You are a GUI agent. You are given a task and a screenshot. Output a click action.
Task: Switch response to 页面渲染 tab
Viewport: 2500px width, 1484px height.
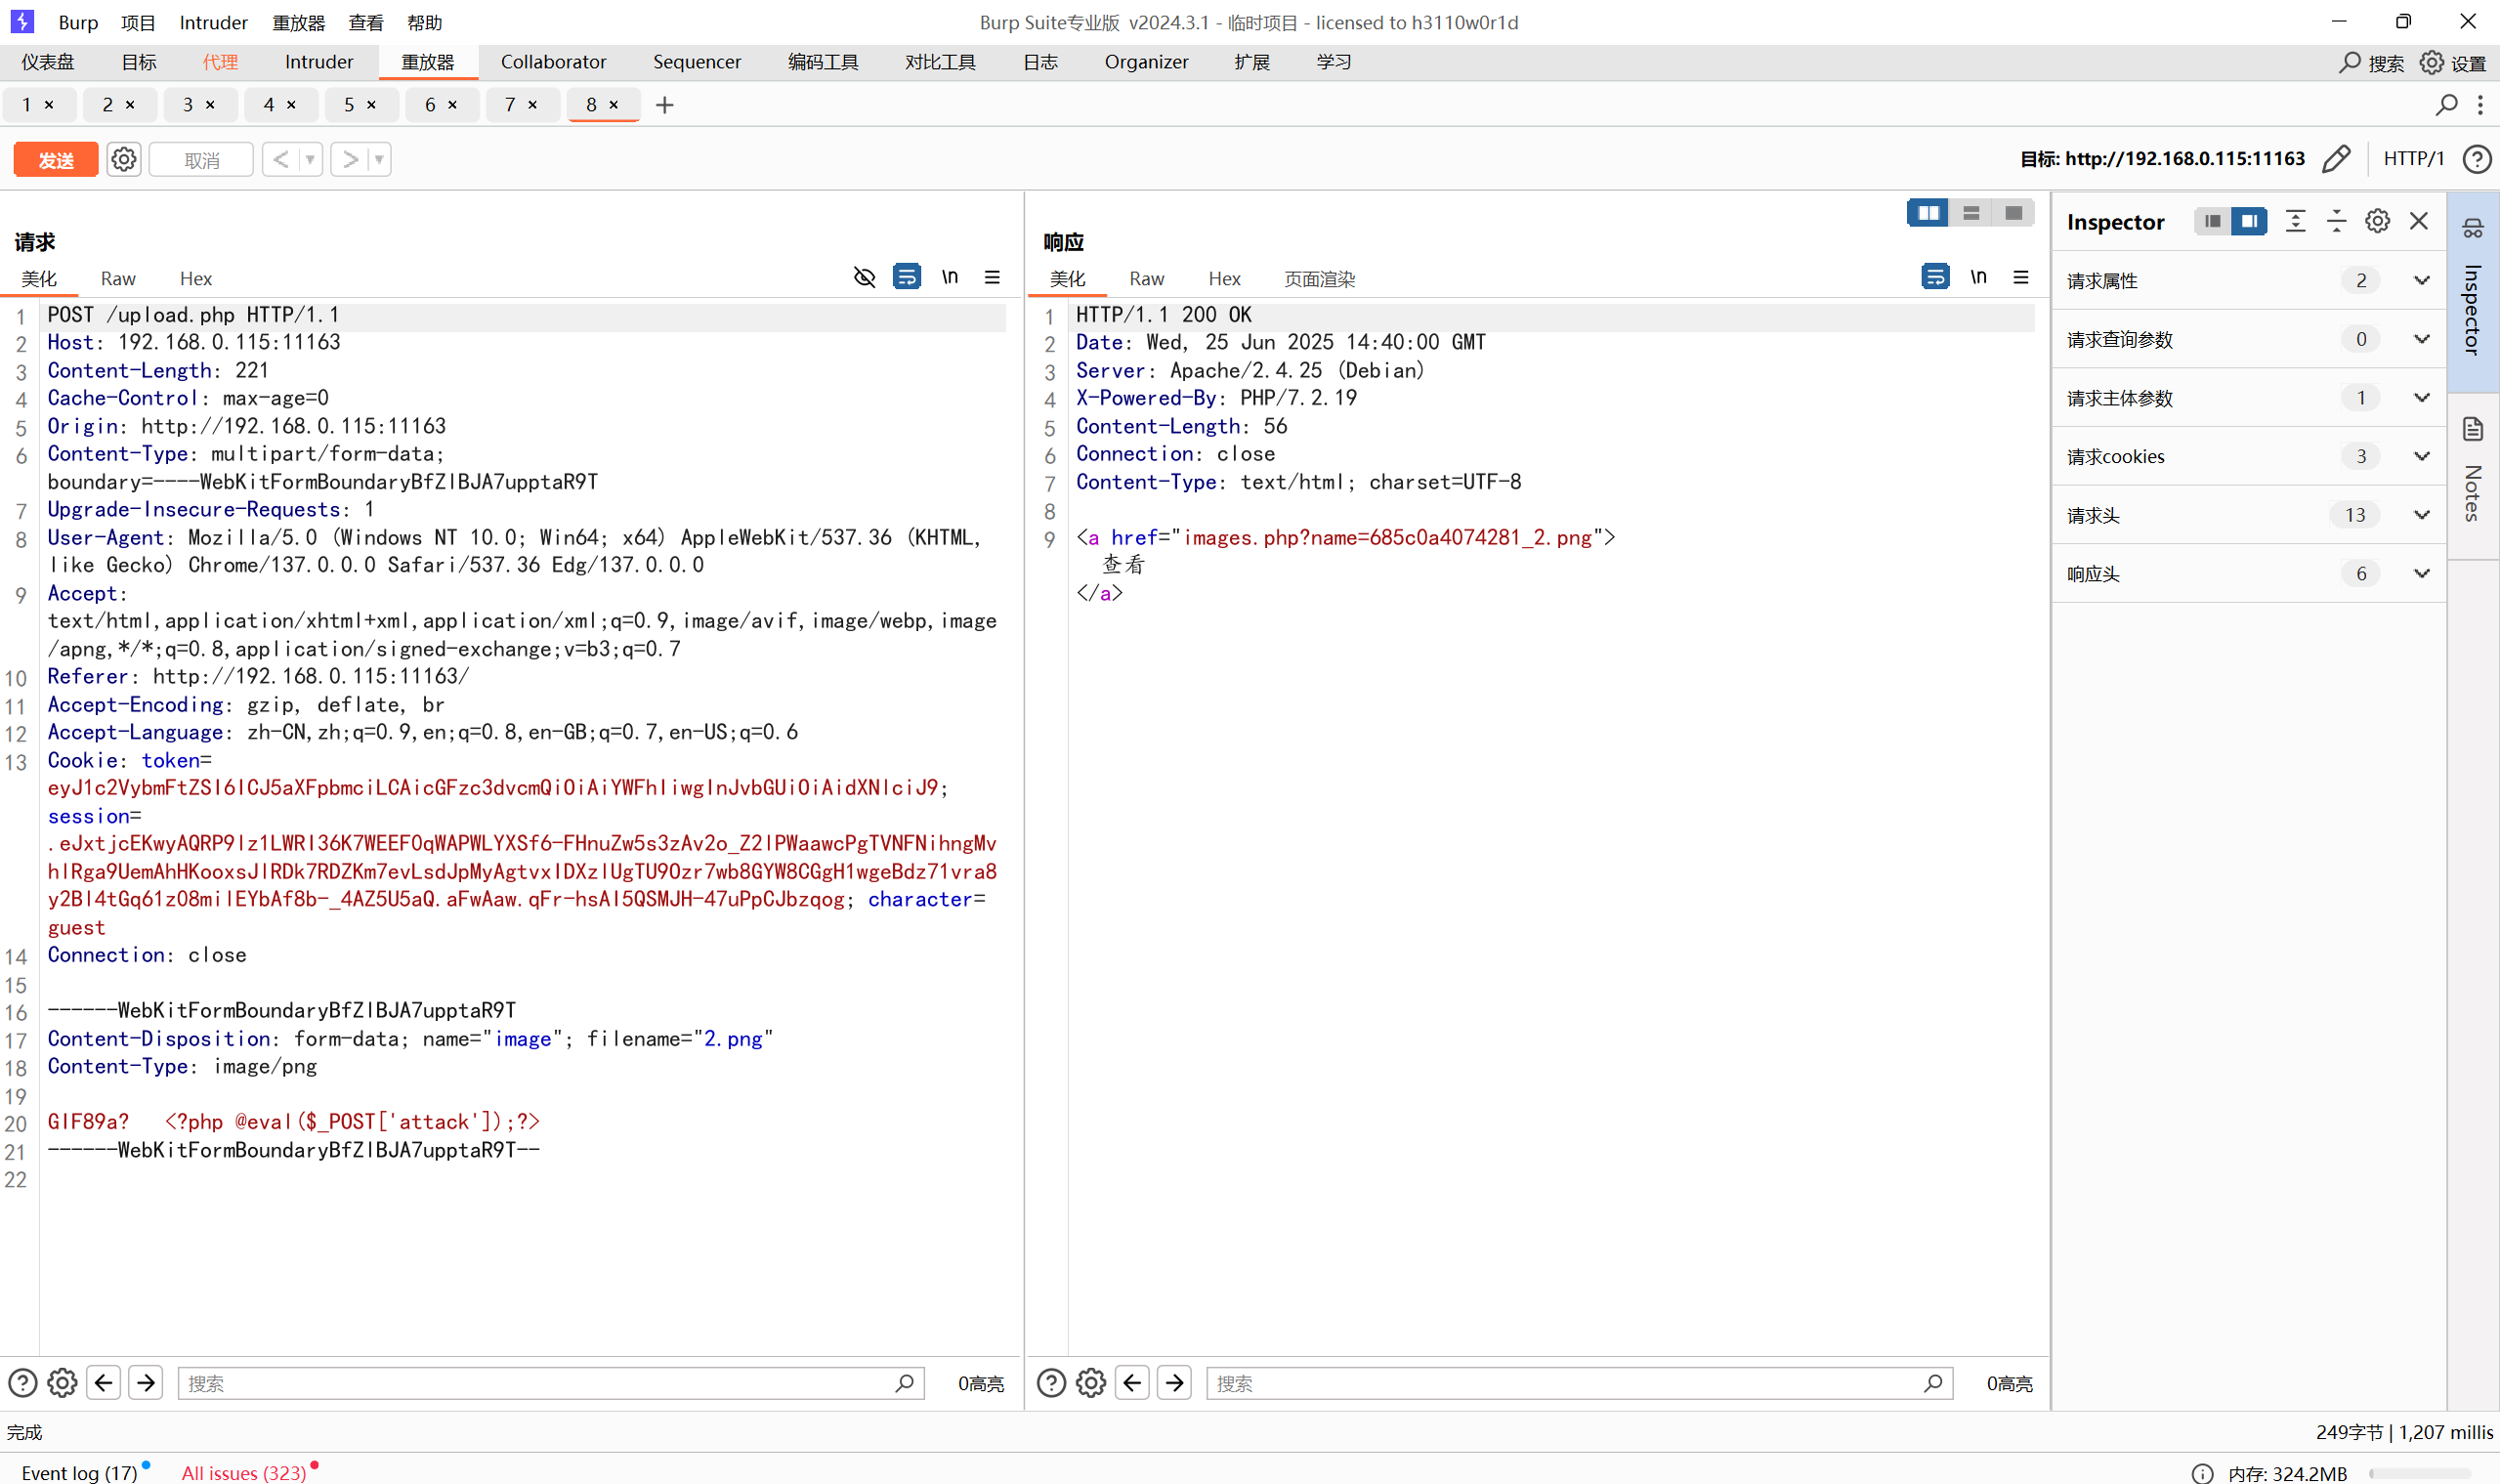1319,279
